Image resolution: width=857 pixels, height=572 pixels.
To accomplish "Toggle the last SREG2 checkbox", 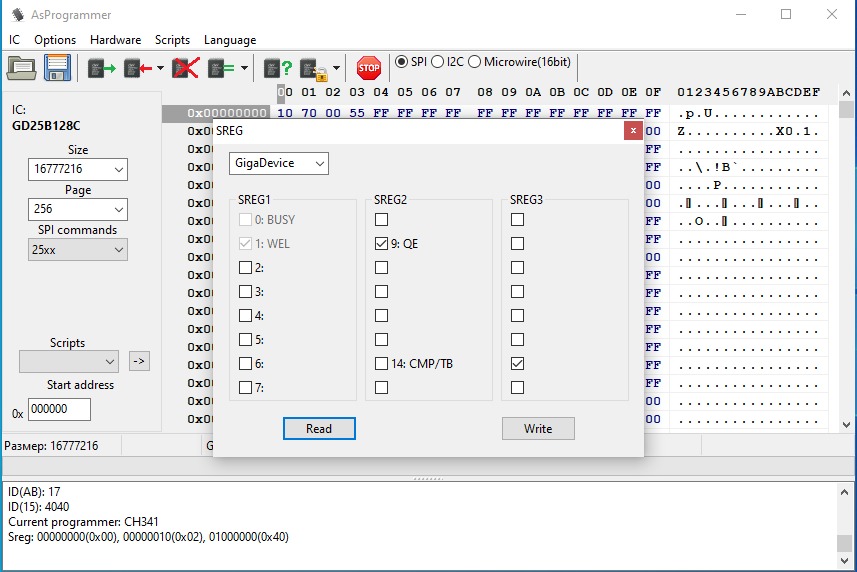I will click(x=381, y=388).
